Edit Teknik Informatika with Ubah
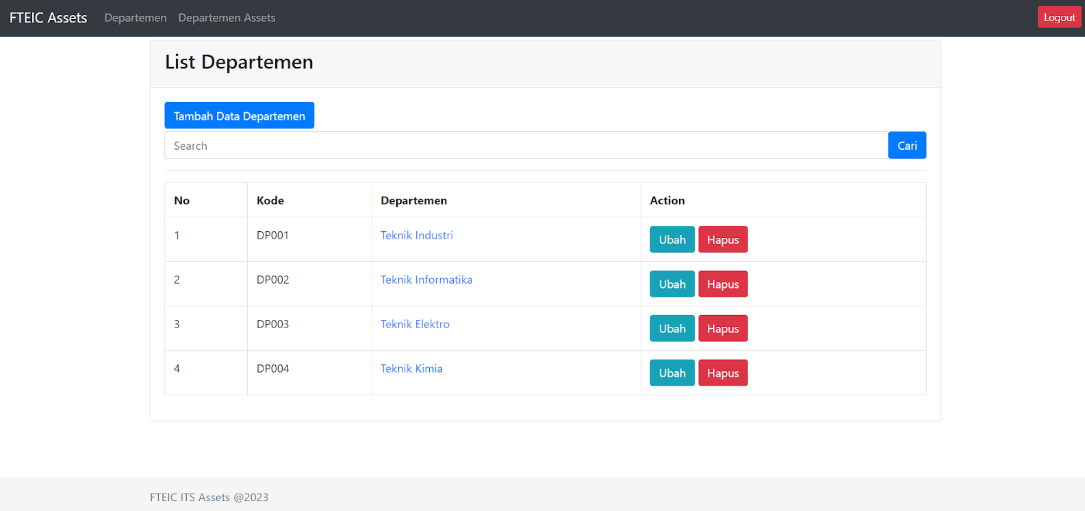Screen dimensions: 1085x511 (672, 284)
